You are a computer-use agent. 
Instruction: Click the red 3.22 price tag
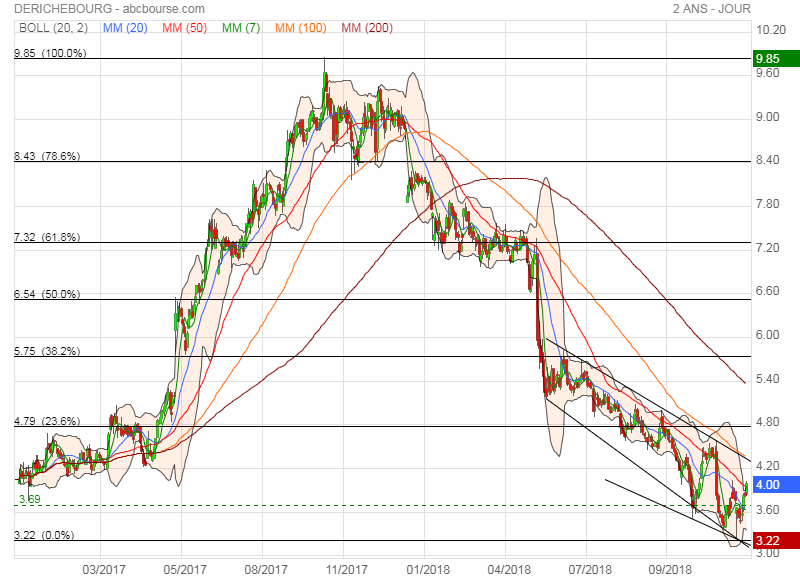tap(776, 541)
